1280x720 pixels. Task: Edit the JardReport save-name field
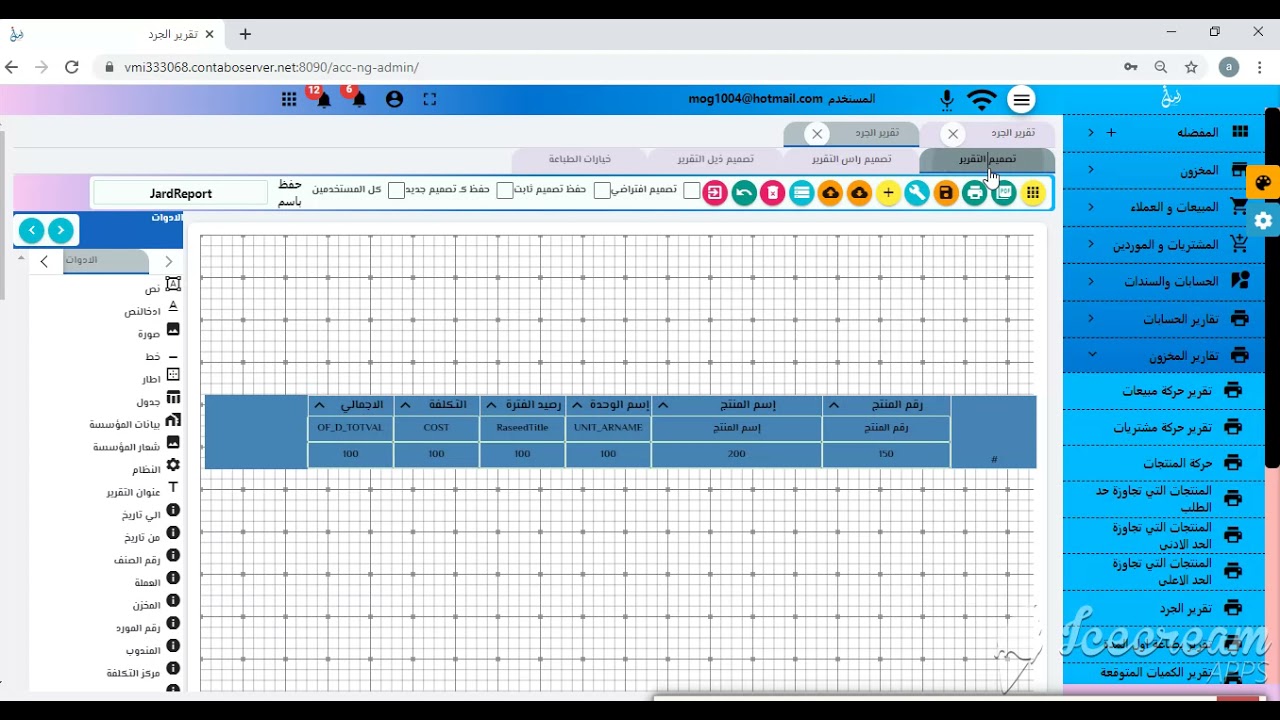coord(181,193)
